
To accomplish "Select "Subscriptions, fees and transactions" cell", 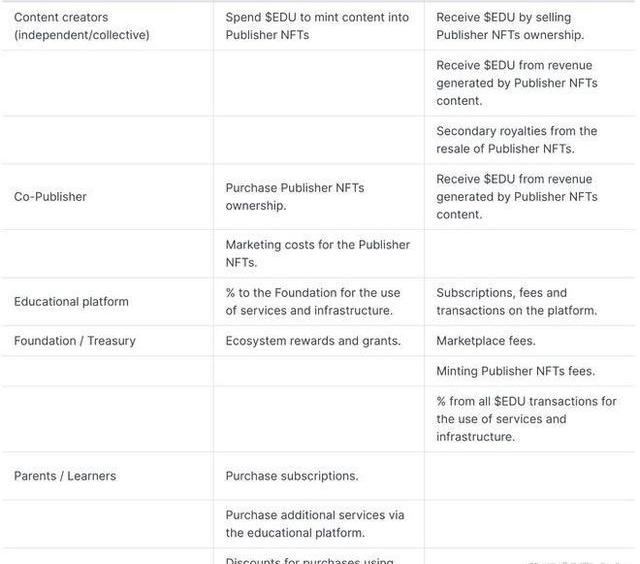I will 516,302.
